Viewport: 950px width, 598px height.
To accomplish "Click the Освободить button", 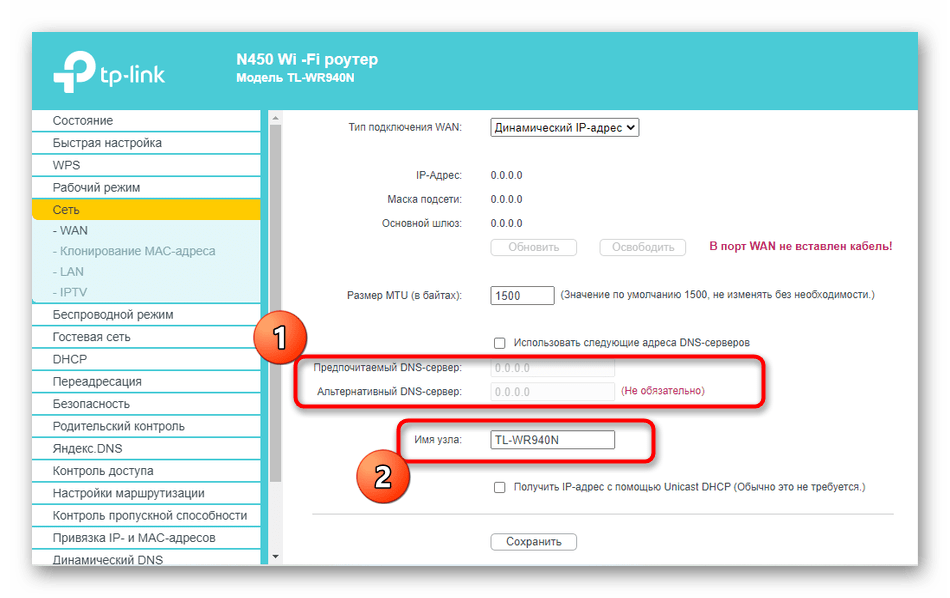I will point(642,247).
